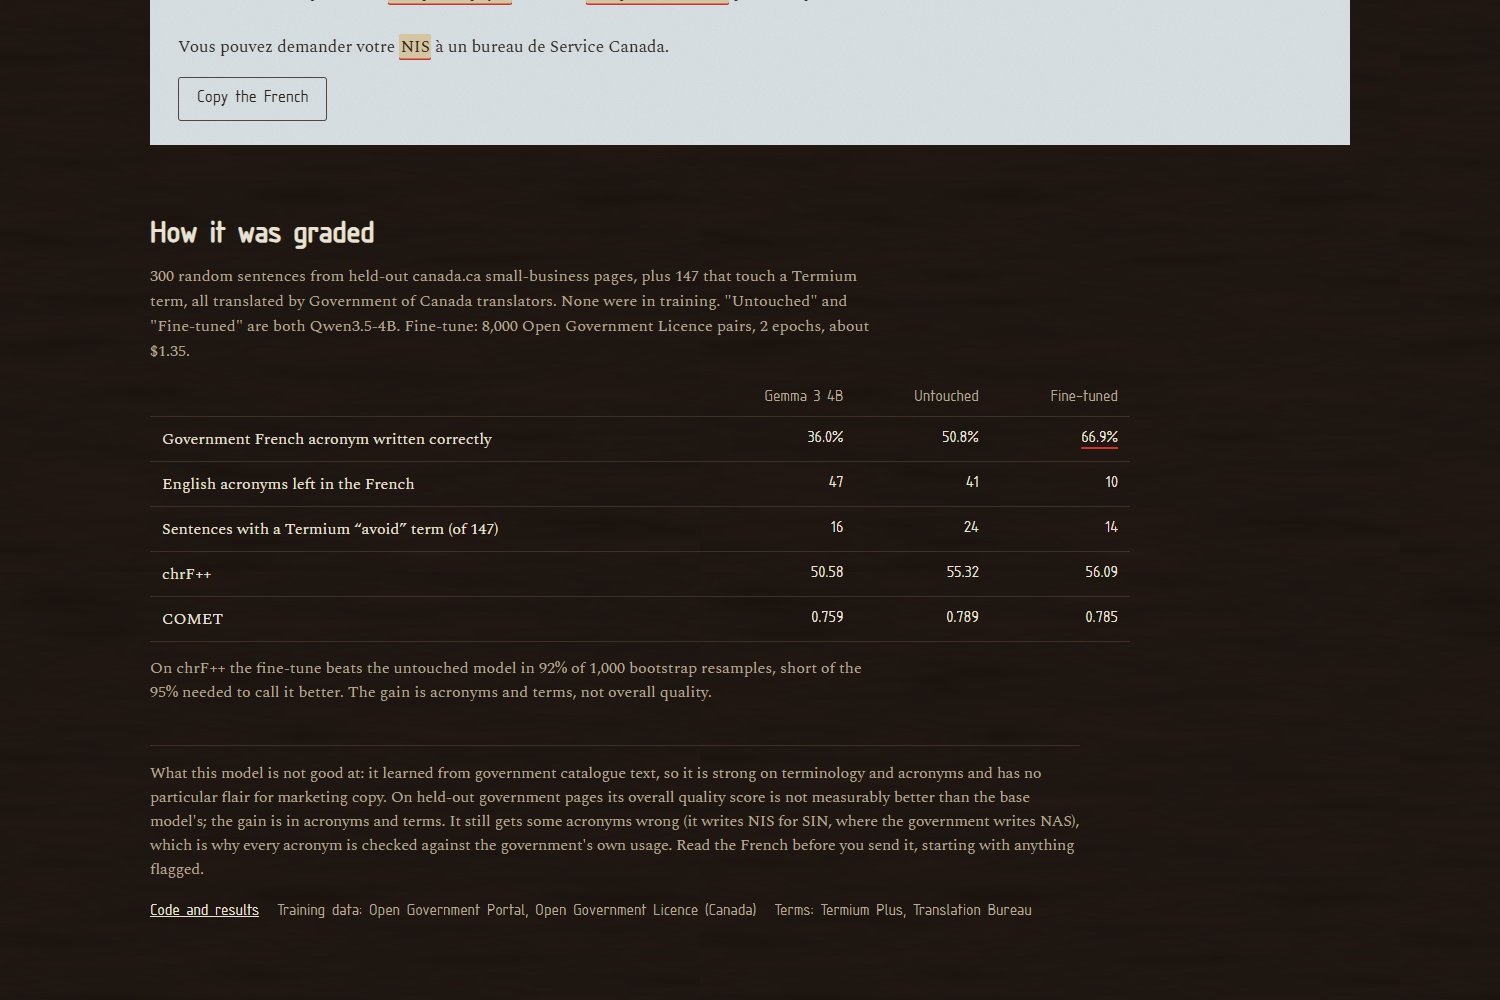The height and width of the screenshot is (1000, 1500).
Task: Click the value 10 in English acronyms row
Action: tap(1111, 482)
